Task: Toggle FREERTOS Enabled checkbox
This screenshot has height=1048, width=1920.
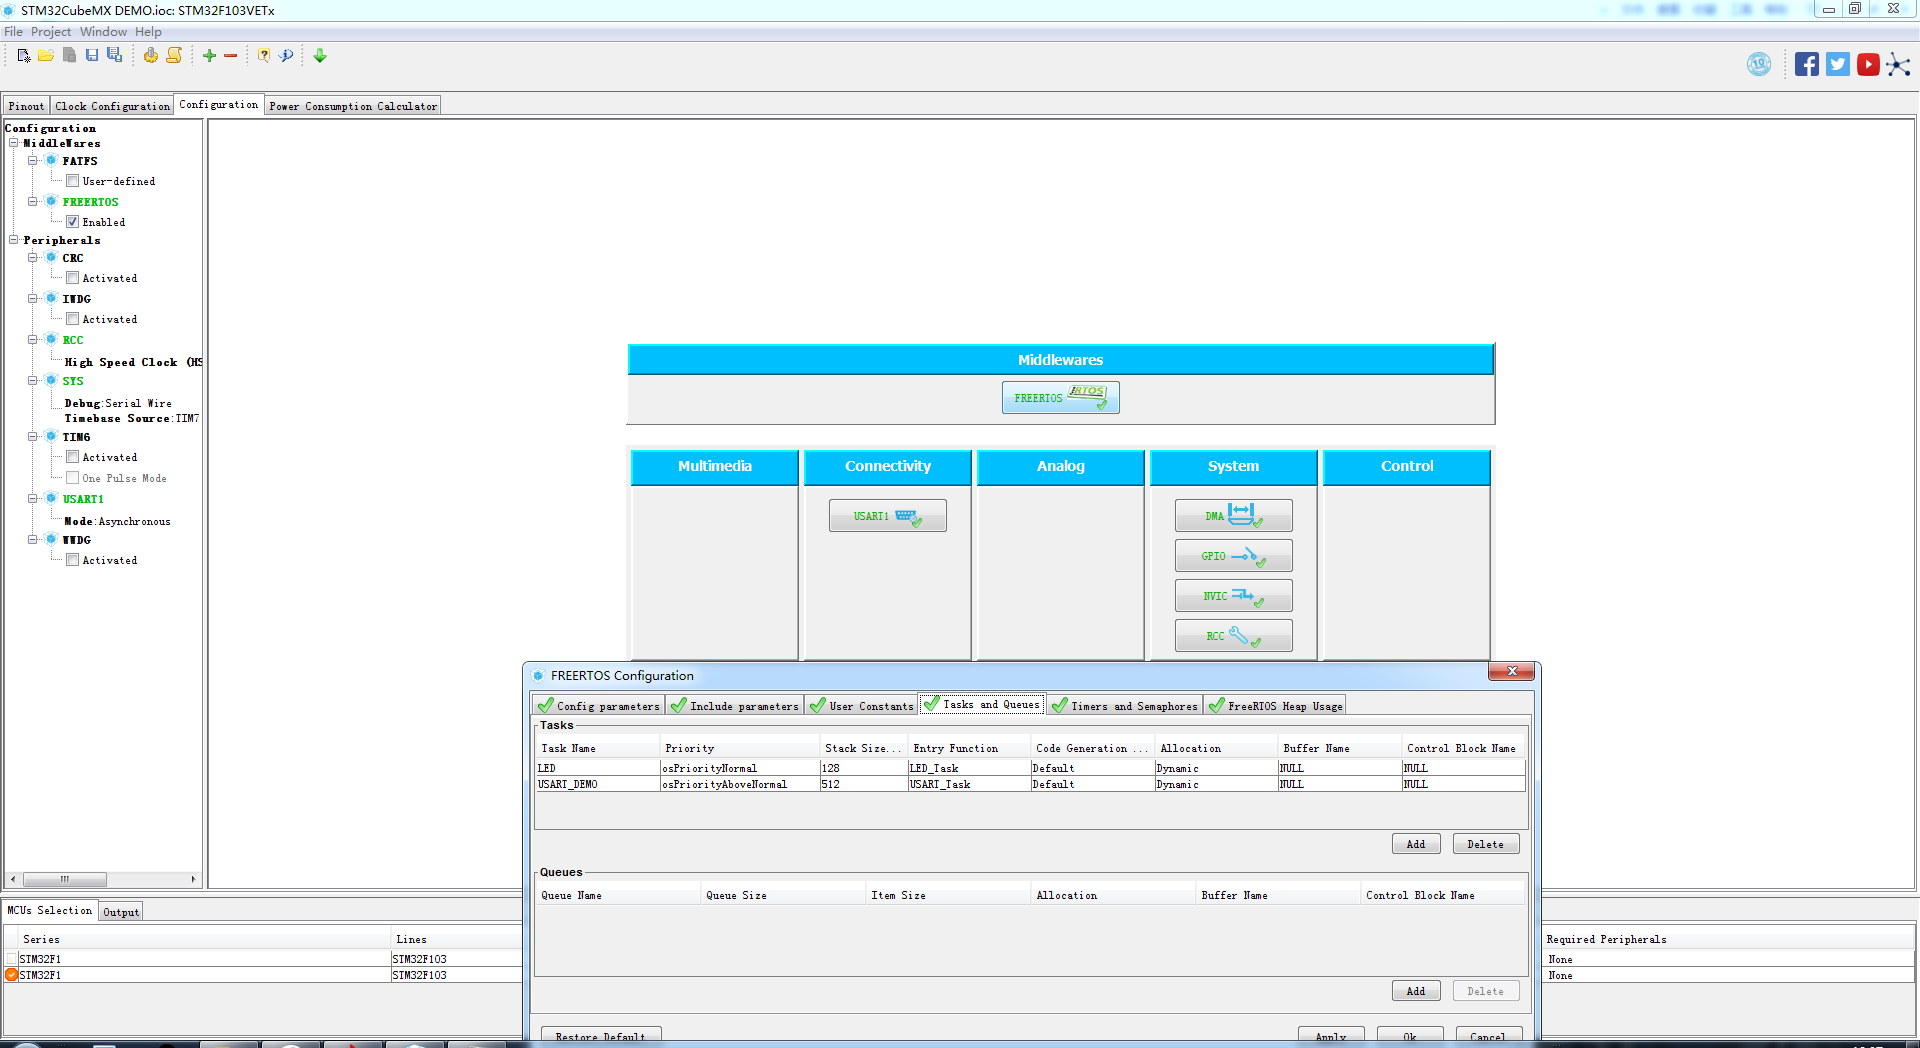Action: [72, 222]
